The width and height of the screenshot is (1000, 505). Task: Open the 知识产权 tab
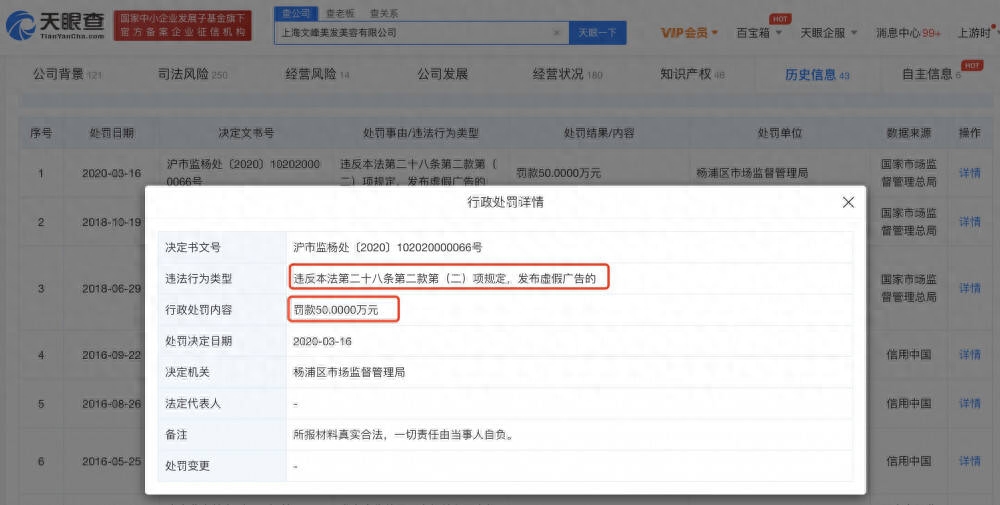[692, 74]
